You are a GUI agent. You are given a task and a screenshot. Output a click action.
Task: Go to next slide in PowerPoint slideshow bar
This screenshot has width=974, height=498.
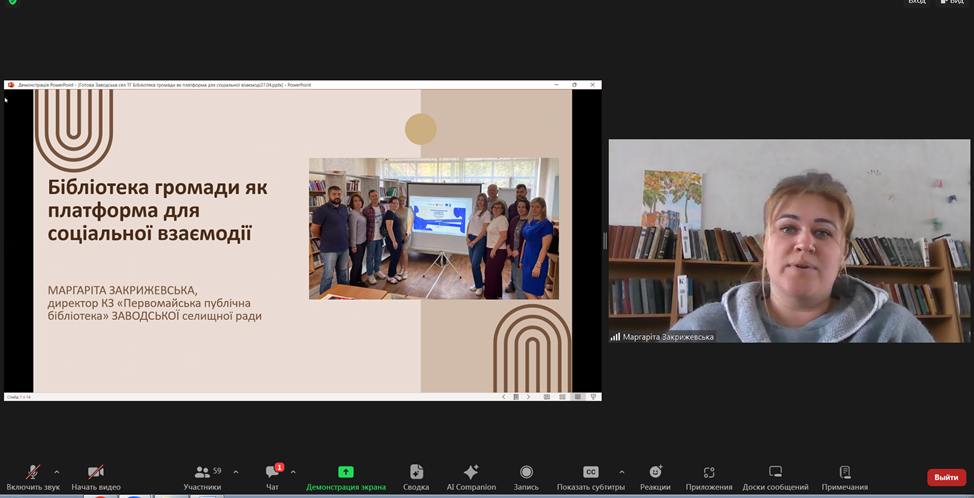[529, 397]
